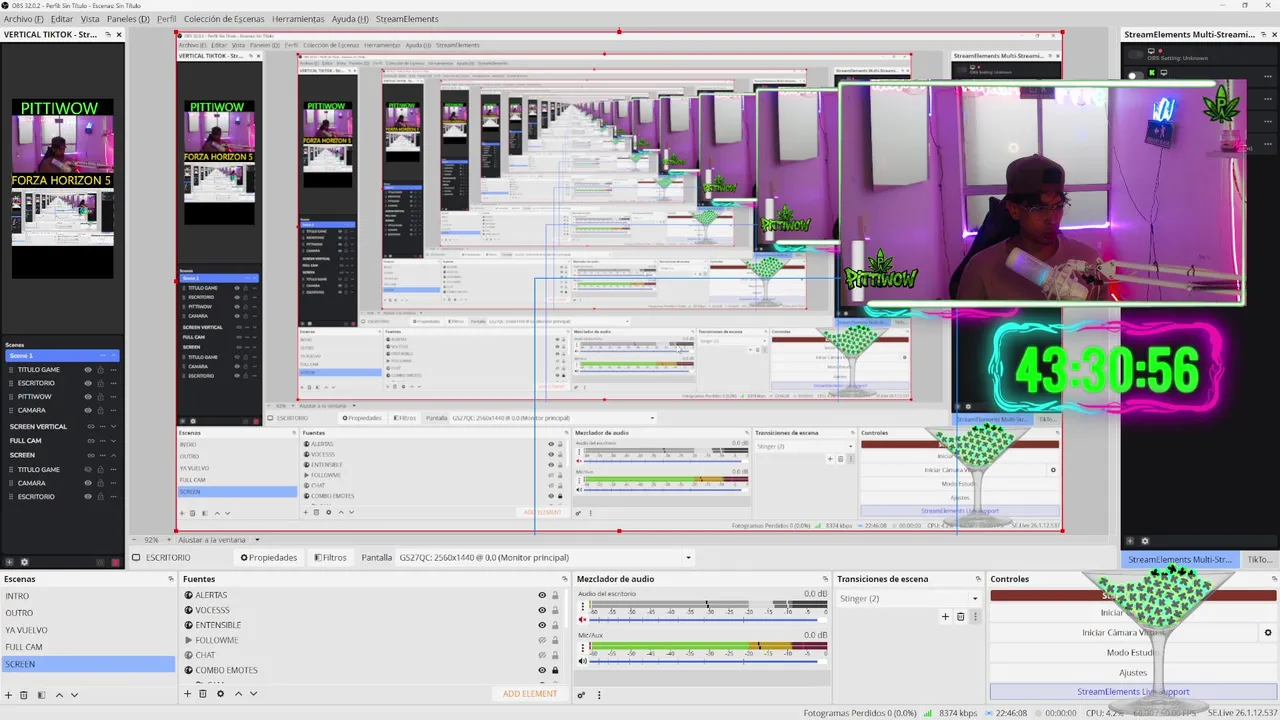
Task: Switch to StreamElements Multi-Streaming tab
Action: pyautogui.click(x=1180, y=560)
